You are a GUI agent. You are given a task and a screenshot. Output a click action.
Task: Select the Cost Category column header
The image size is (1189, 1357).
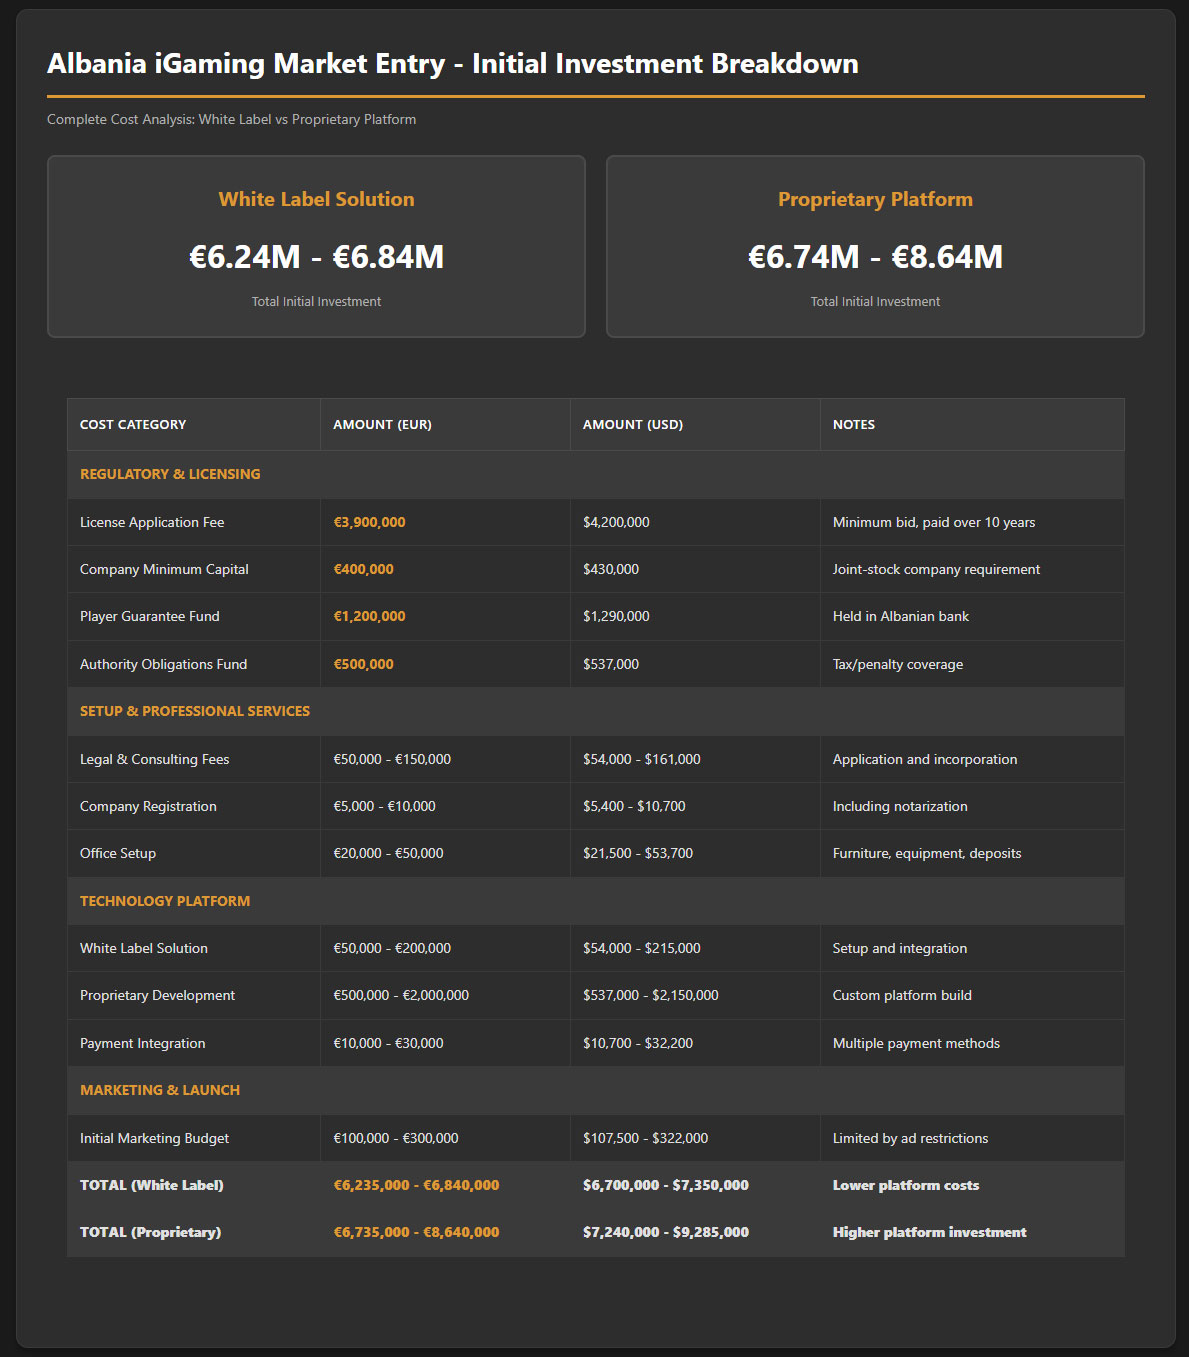pos(133,425)
